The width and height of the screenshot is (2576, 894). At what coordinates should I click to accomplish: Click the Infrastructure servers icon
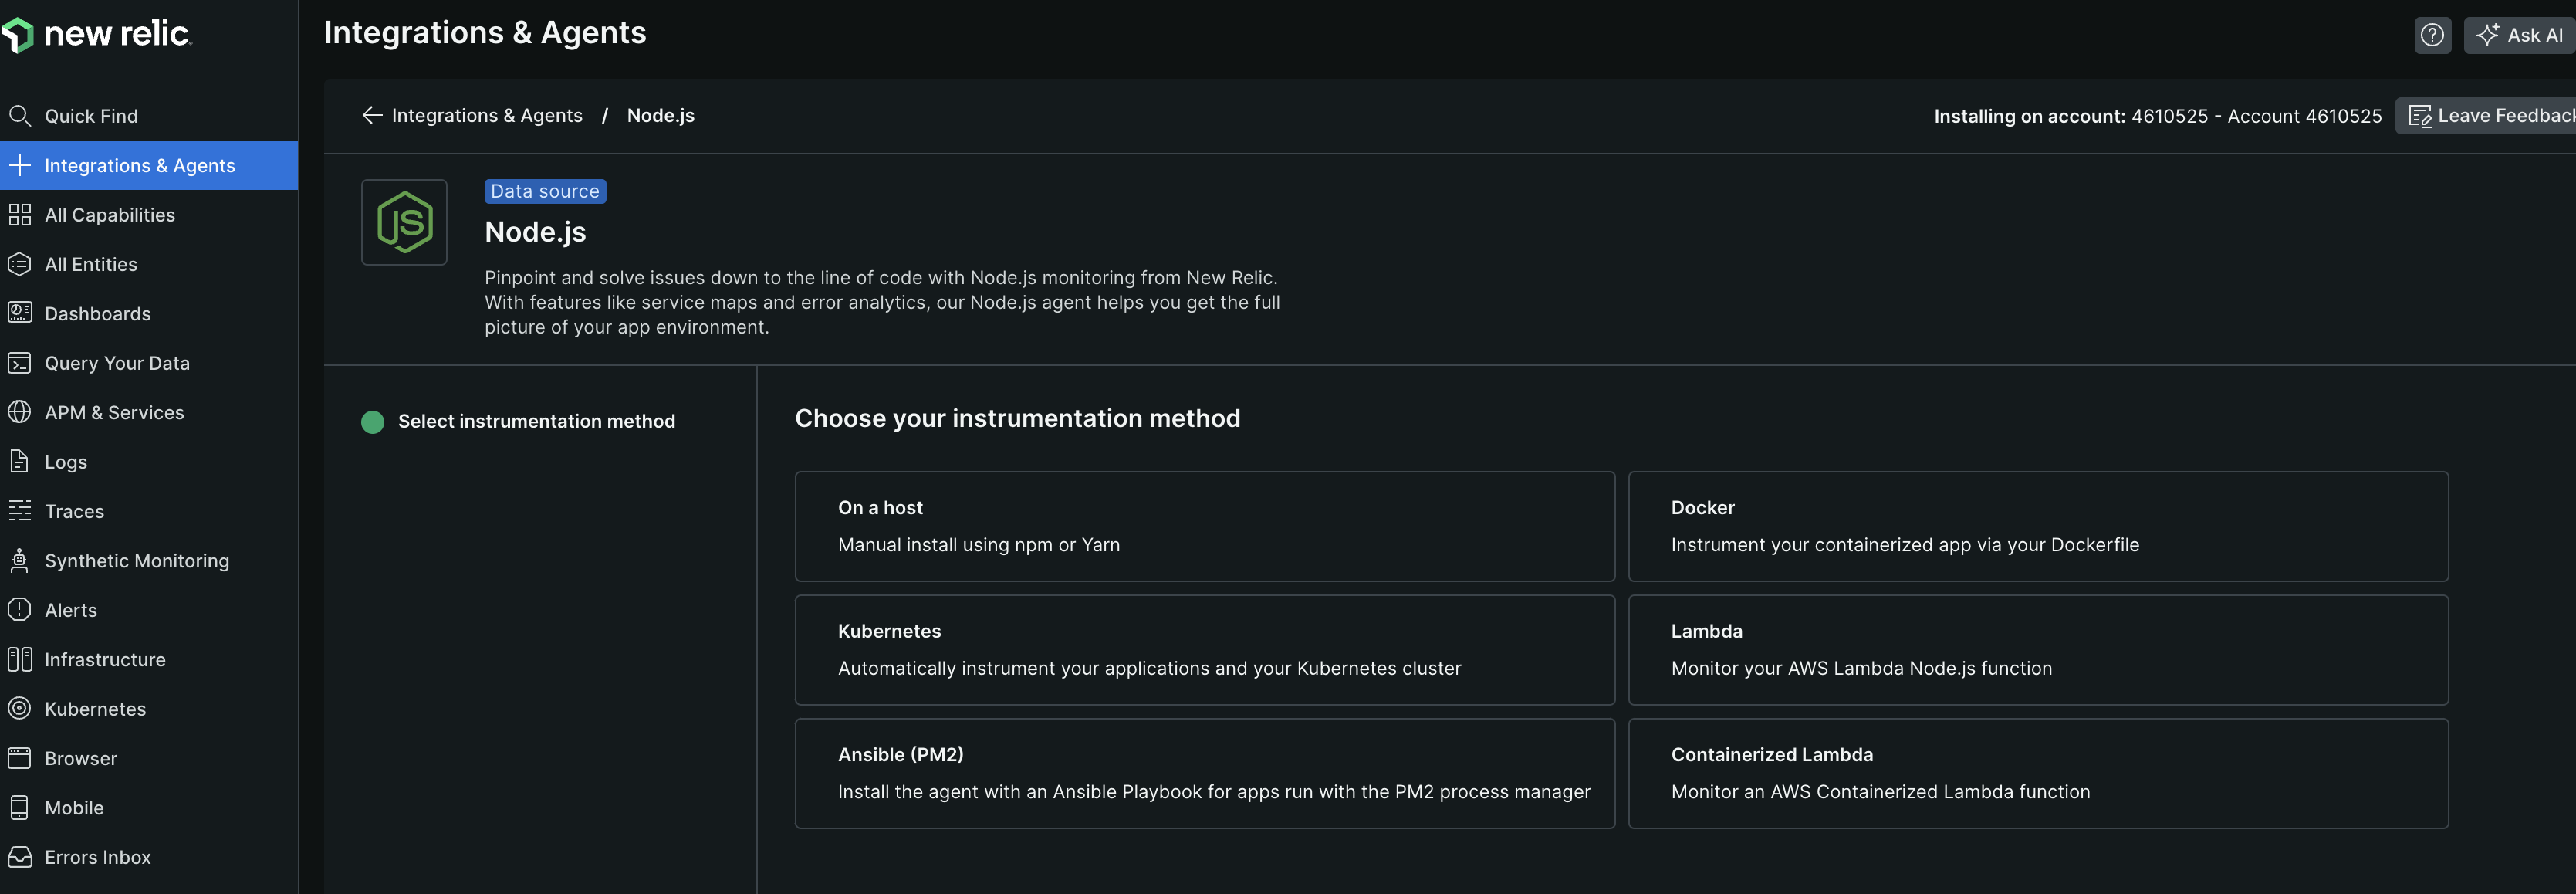[x=19, y=659]
